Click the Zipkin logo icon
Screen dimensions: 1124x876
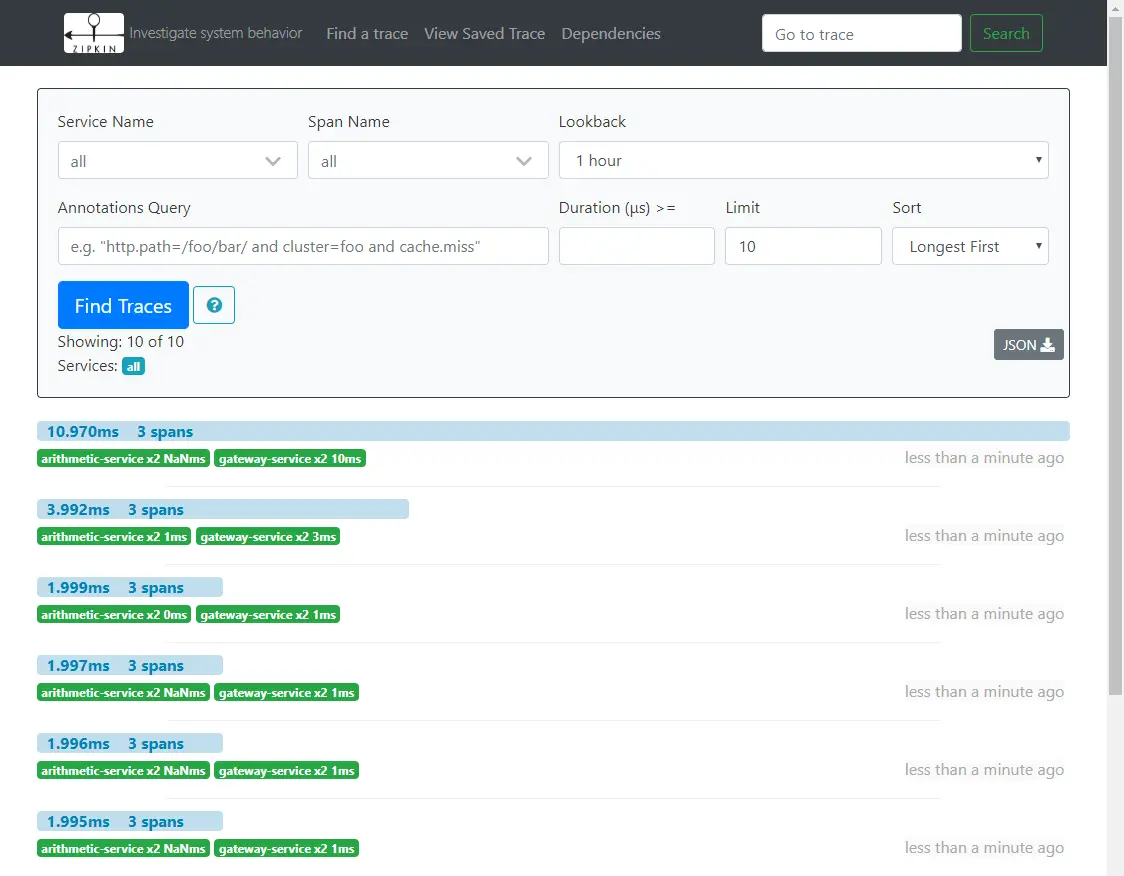click(x=94, y=33)
